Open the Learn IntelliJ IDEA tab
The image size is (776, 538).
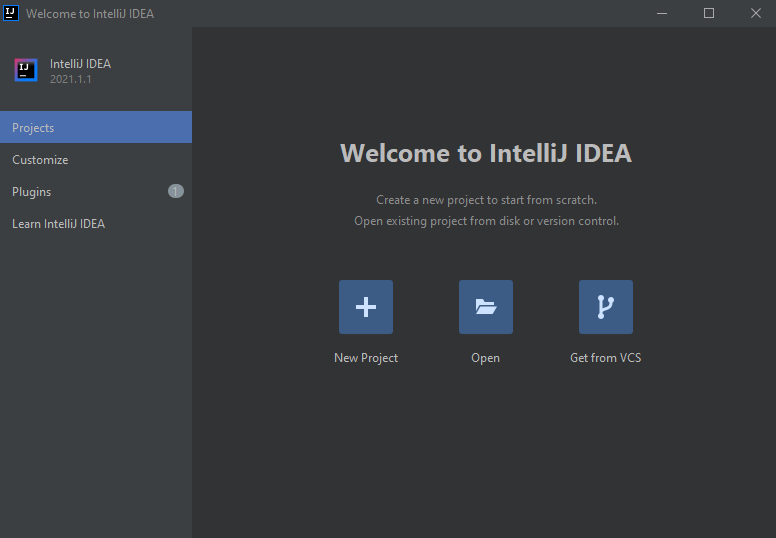(x=96, y=224)
